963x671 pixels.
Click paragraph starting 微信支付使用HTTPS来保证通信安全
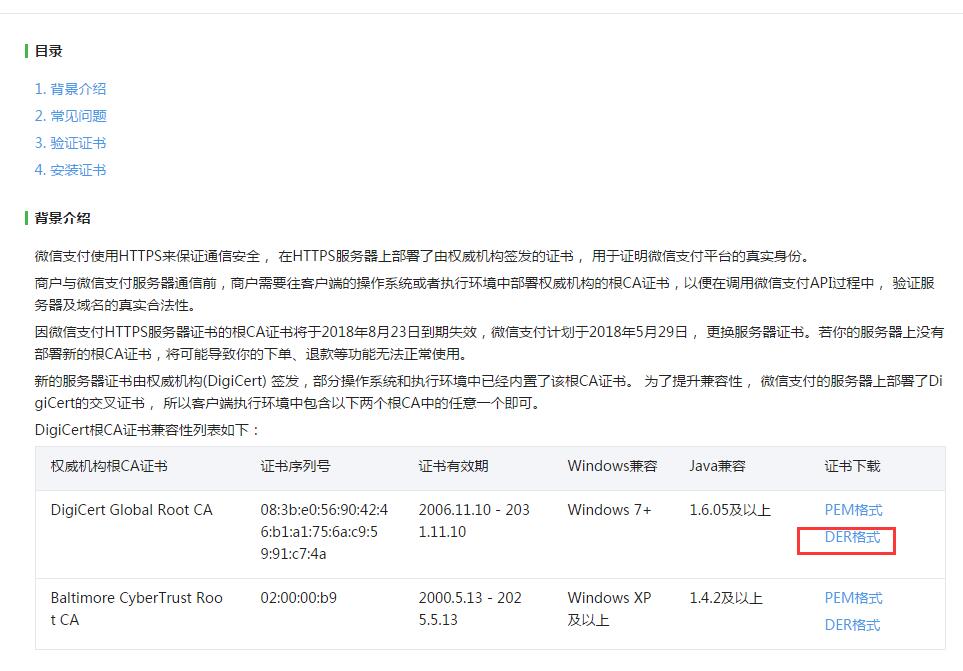click(422, 256)
